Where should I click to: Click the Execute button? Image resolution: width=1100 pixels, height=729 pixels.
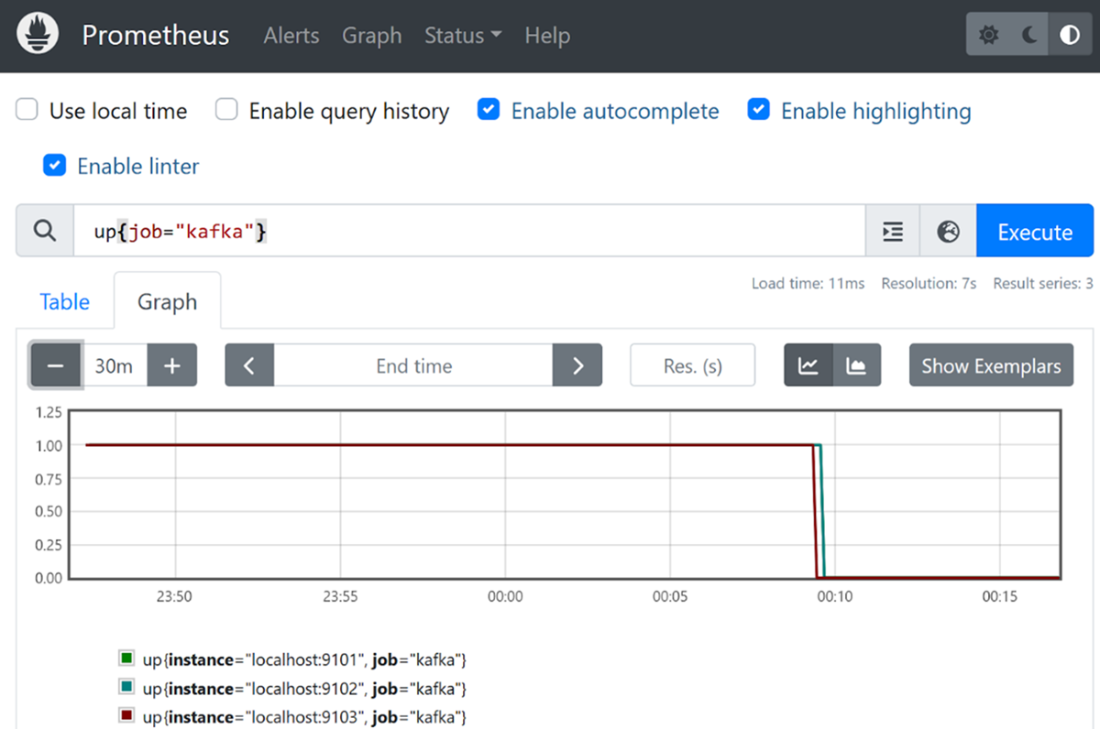coord(1035,231)
